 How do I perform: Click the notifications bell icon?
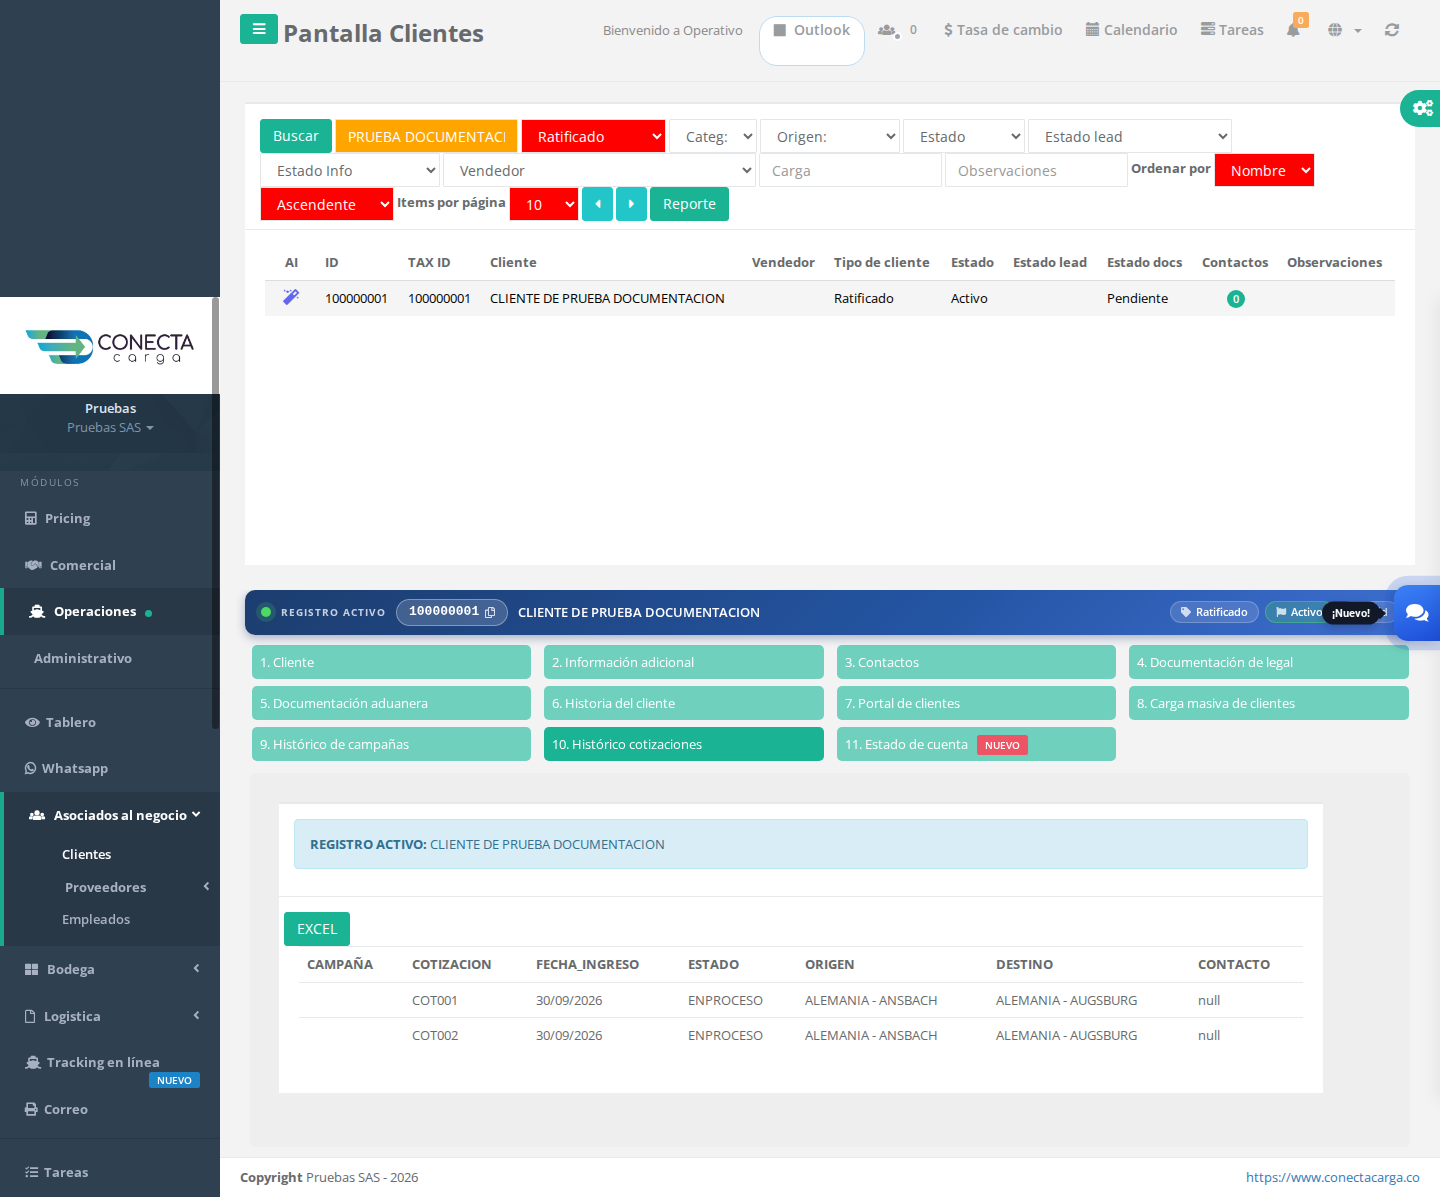click(x=1293, y=30)
